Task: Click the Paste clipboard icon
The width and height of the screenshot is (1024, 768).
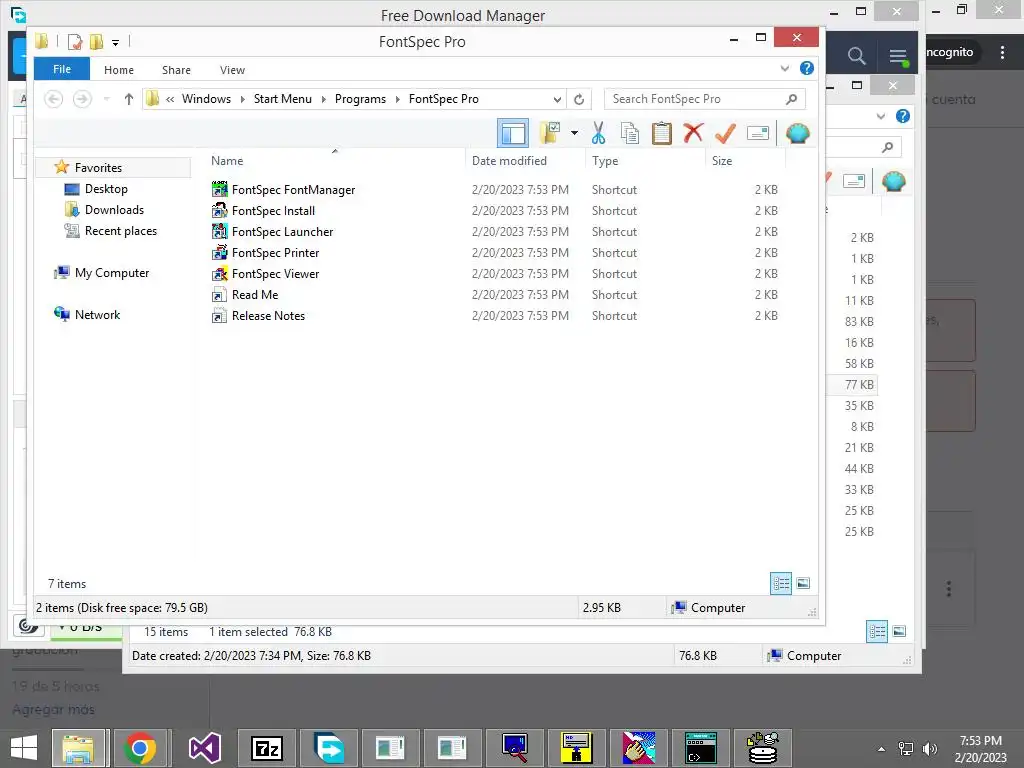Action: pos(662,133)
